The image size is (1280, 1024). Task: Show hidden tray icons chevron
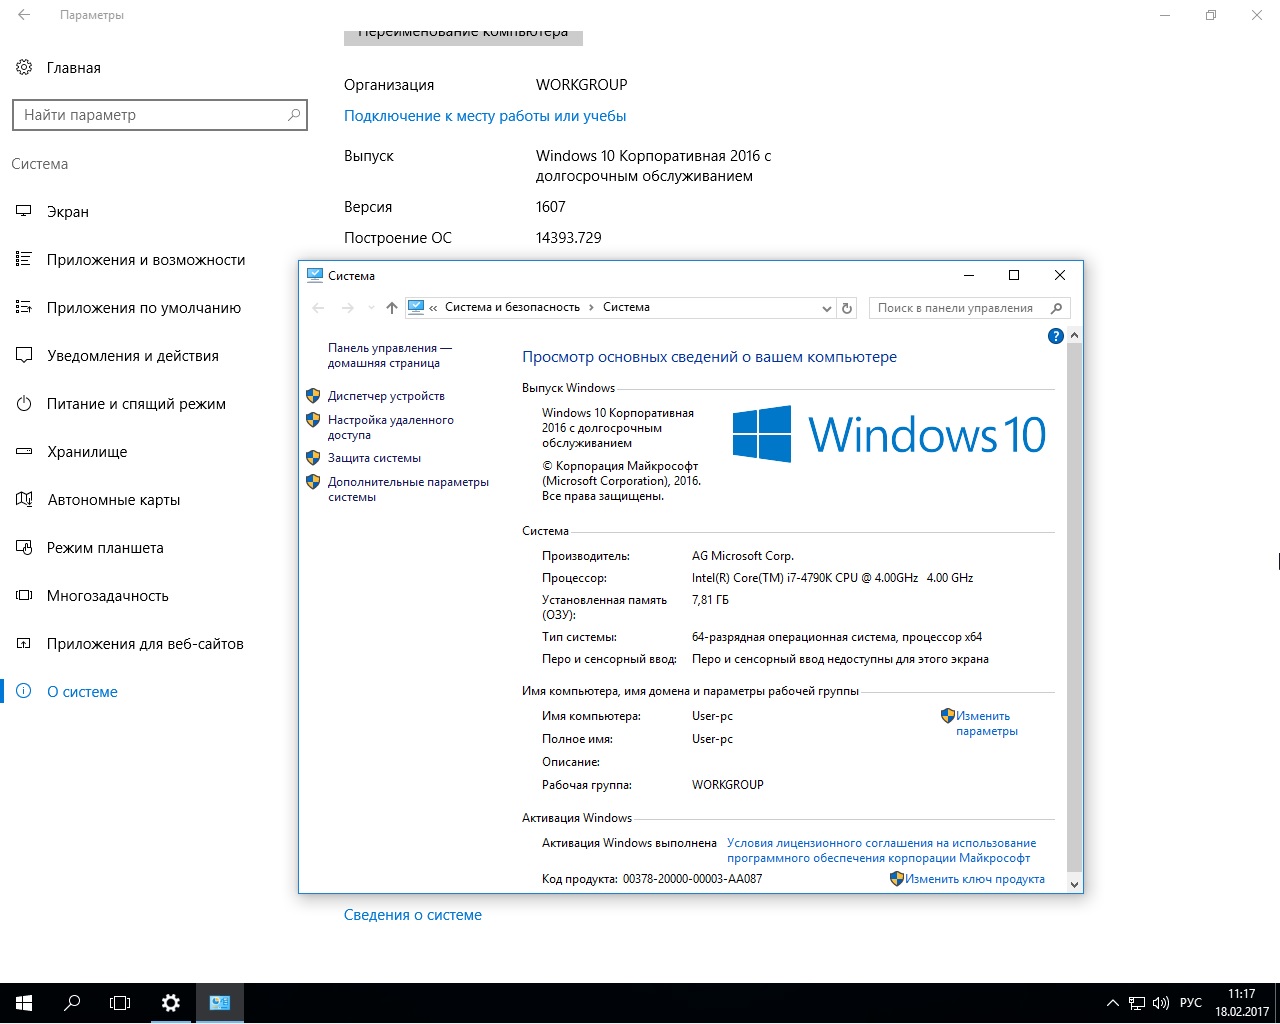click(x=1112, y=1003)
